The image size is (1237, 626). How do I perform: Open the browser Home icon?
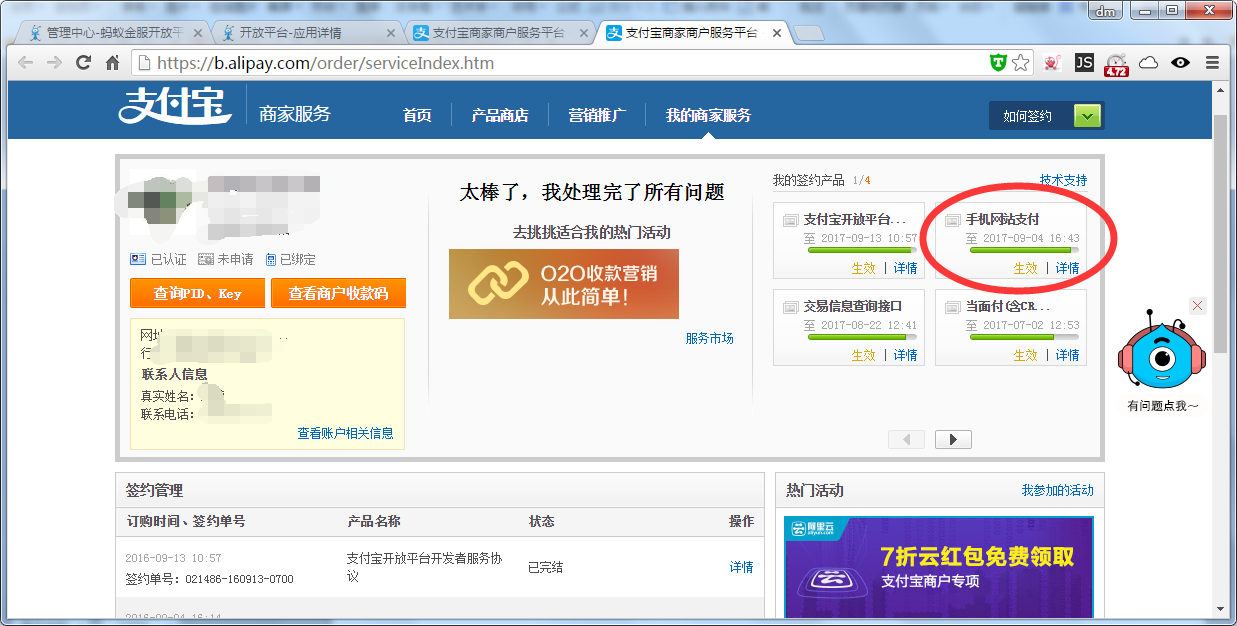113,63
